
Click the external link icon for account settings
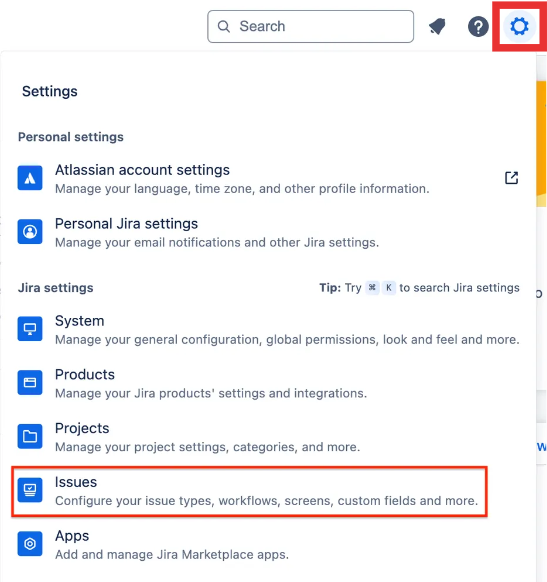click(511, 178)
